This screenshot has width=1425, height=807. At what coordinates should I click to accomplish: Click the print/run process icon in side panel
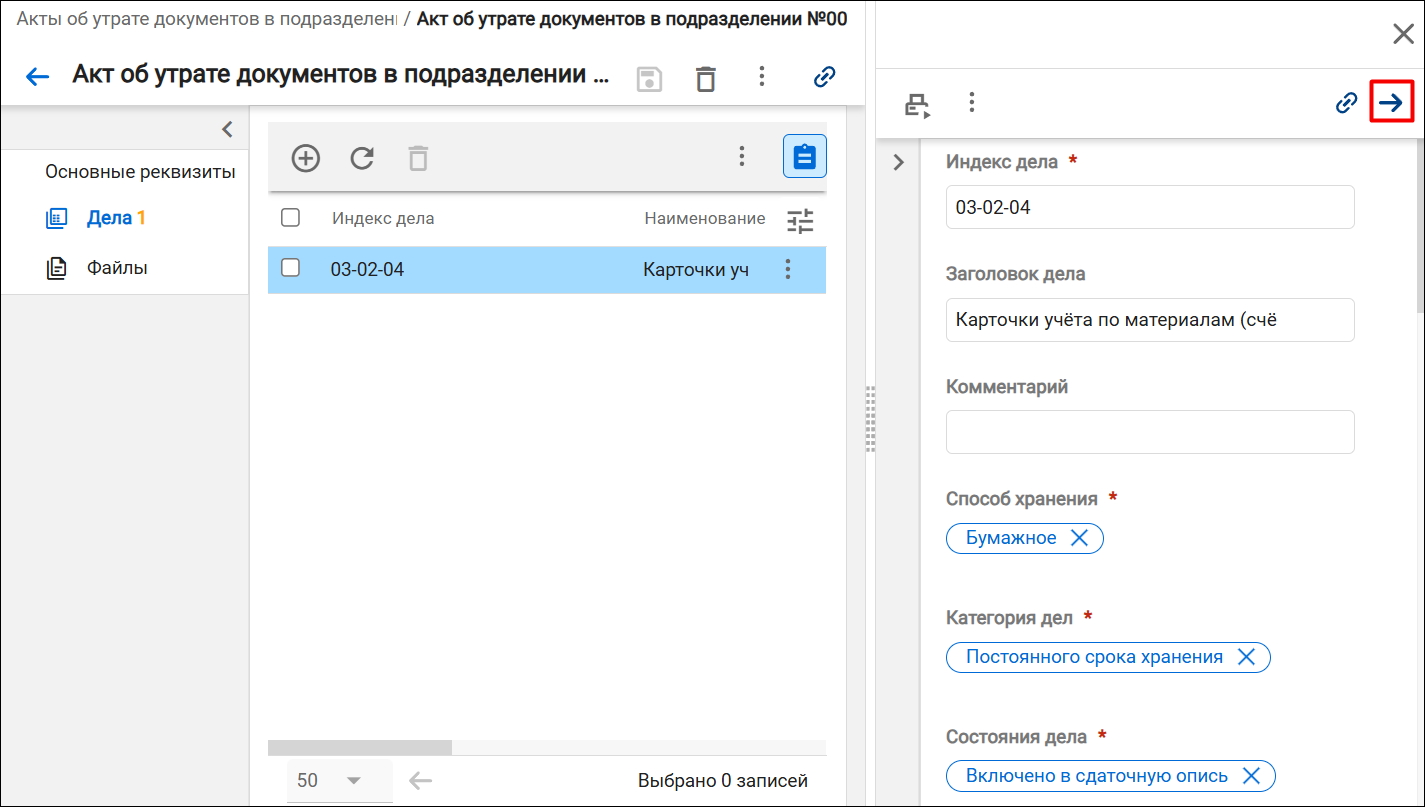tap(917, 105)
